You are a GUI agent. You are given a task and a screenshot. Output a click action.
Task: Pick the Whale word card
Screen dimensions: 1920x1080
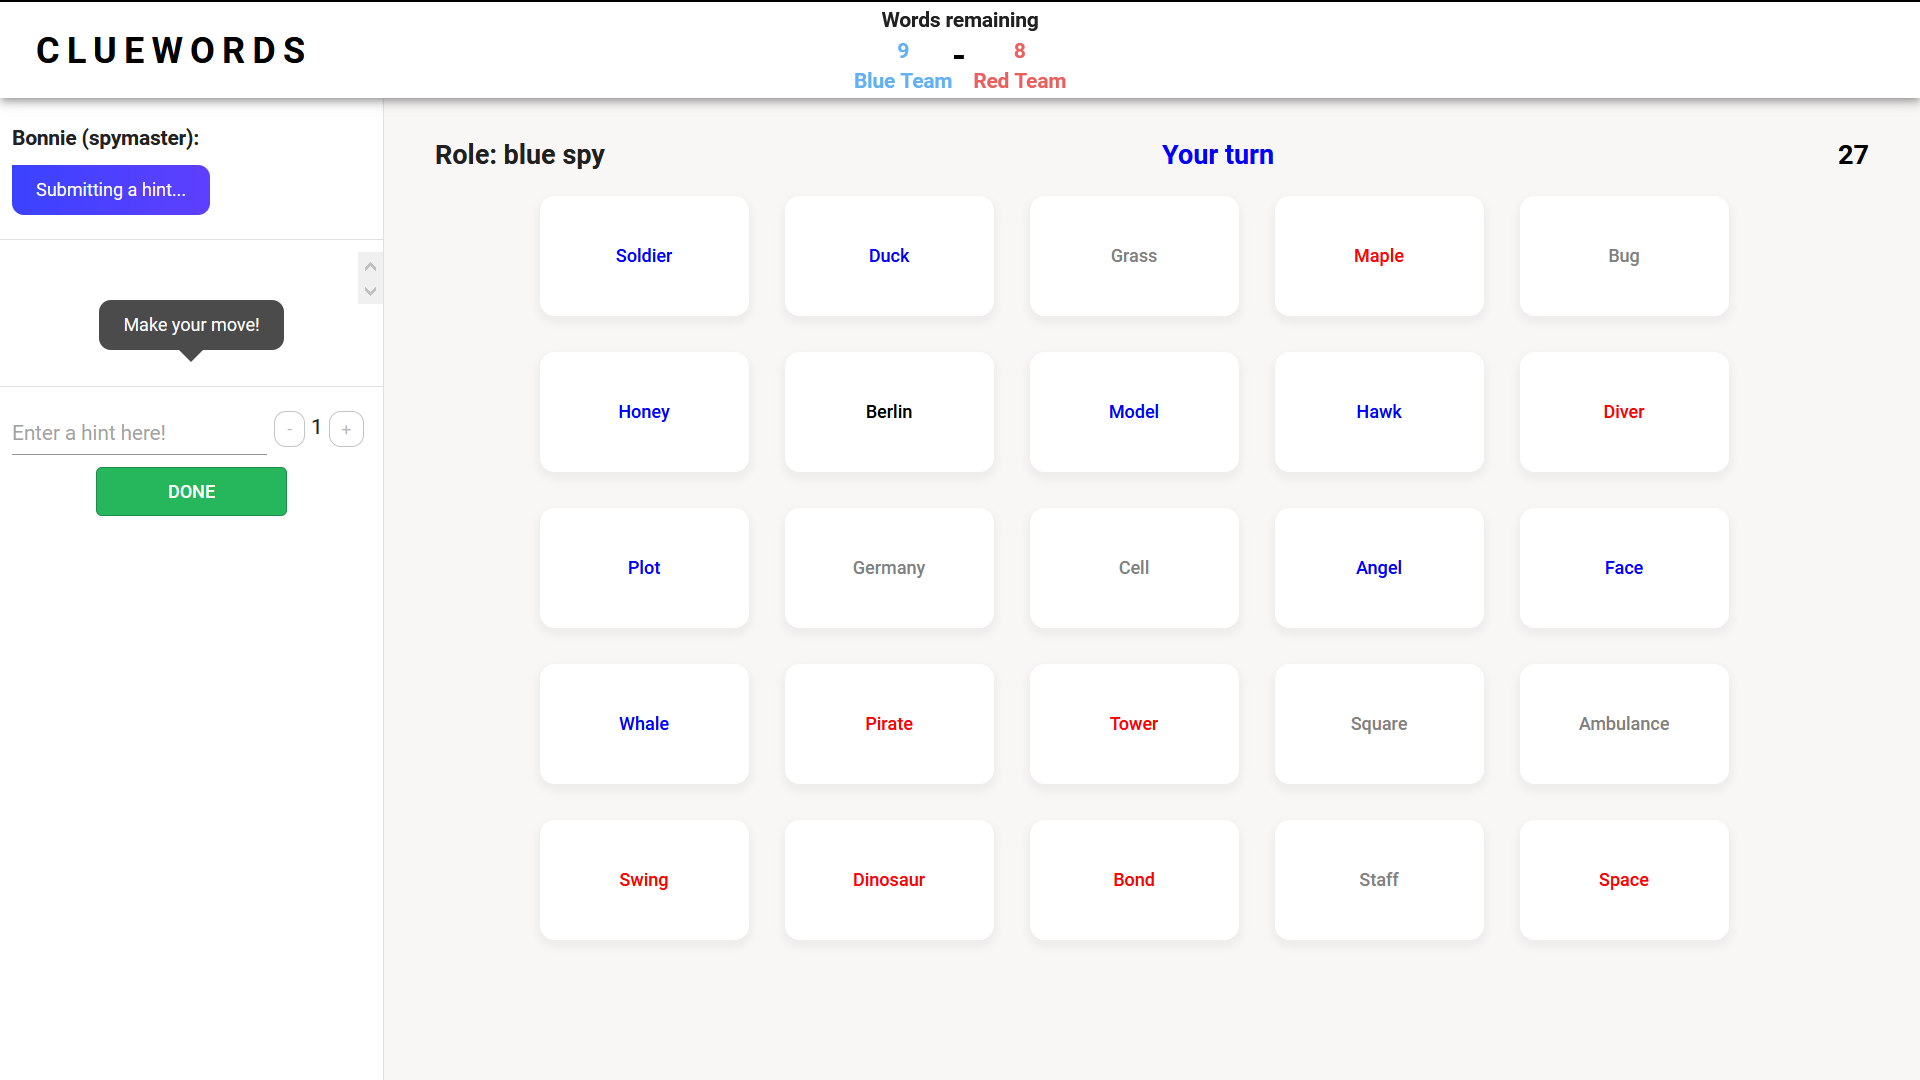pyautogui.click(x=644, y=724)
